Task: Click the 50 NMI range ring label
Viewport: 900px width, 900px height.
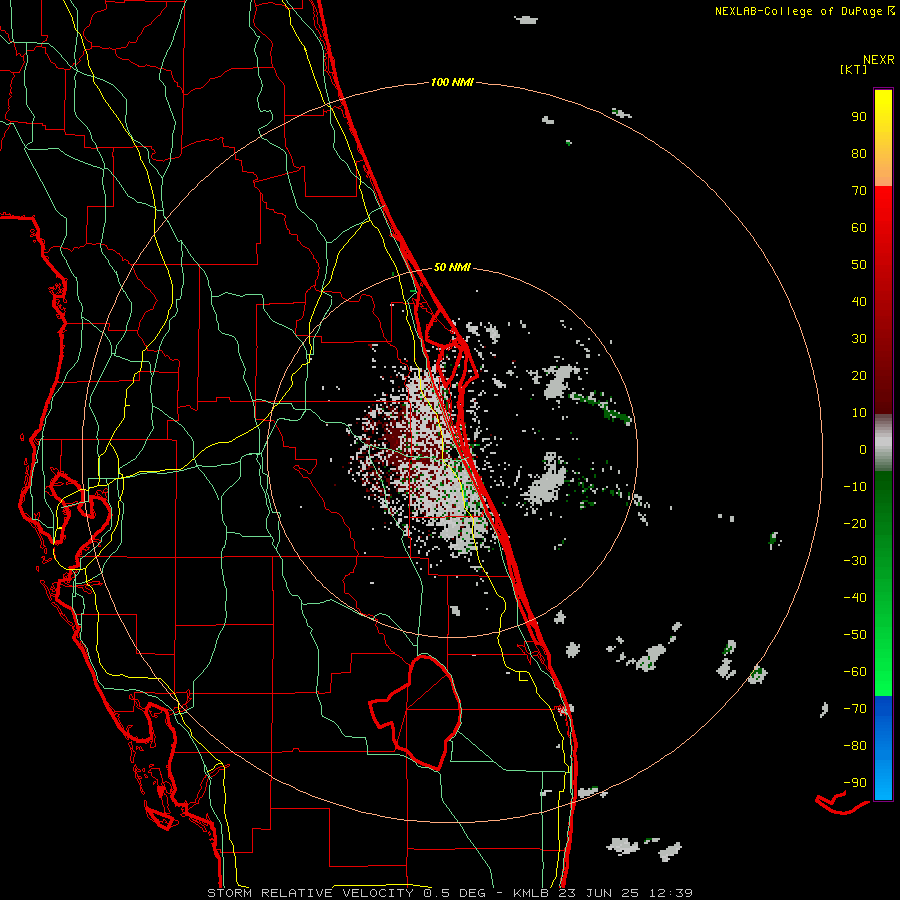Action: click(x=452, y=267)
